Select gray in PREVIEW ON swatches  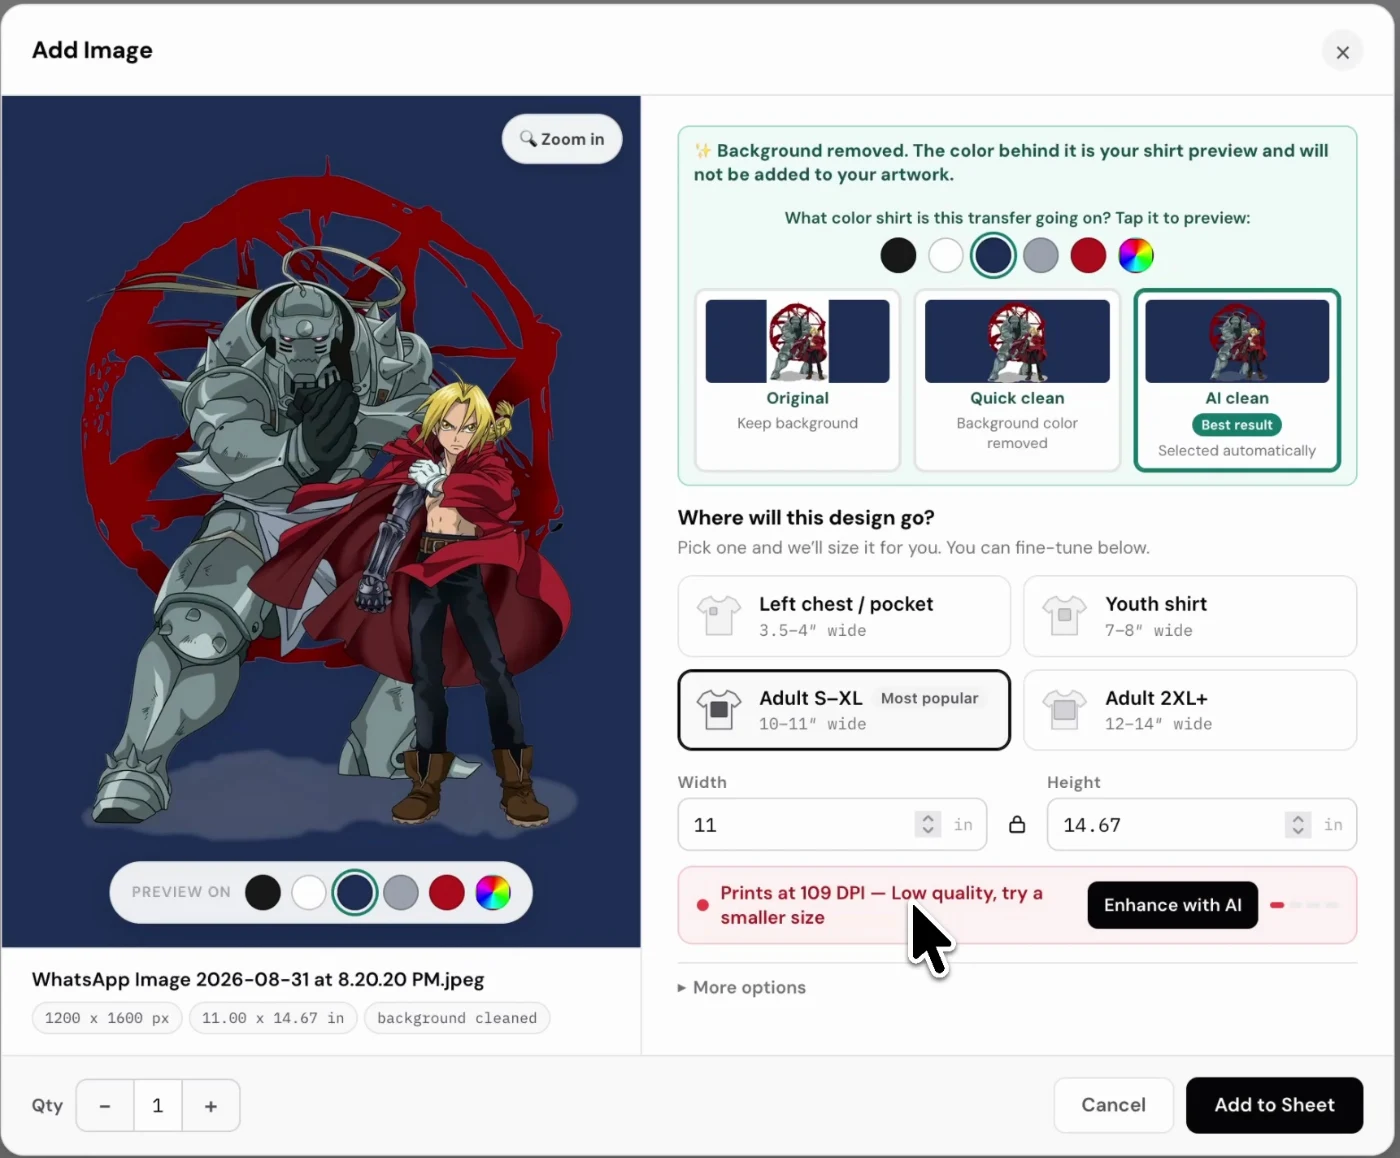pyautogui.click(x=401, y=892)
